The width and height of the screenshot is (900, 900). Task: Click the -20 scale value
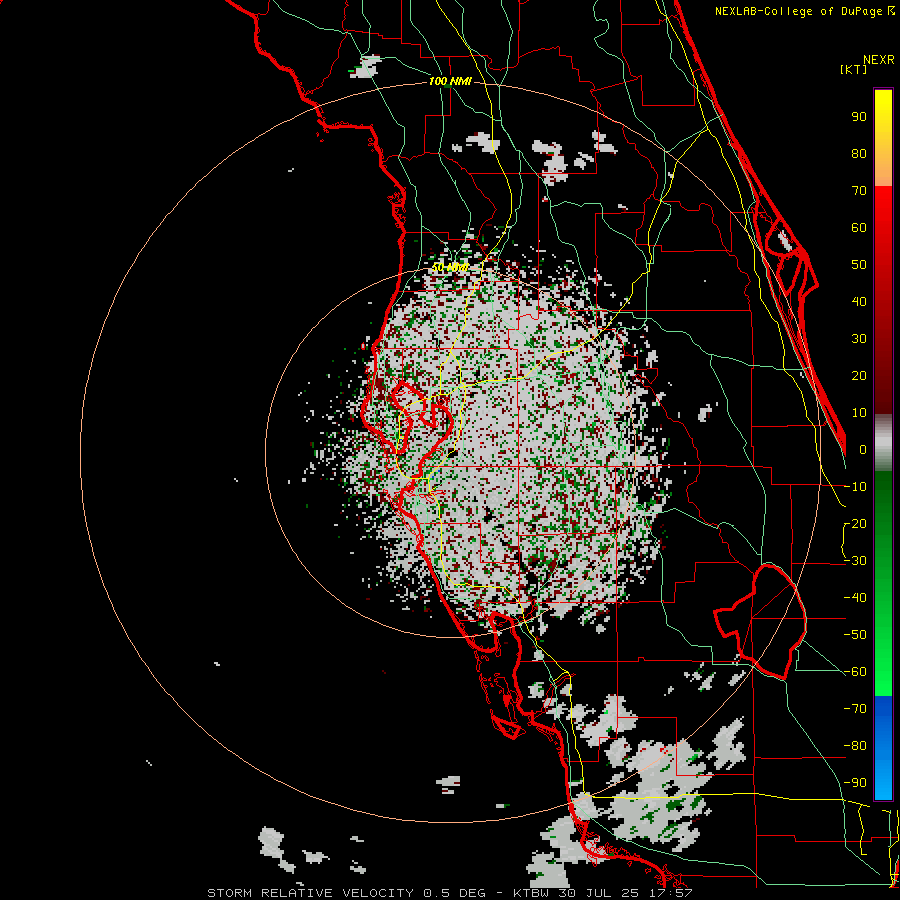(855, 524)
